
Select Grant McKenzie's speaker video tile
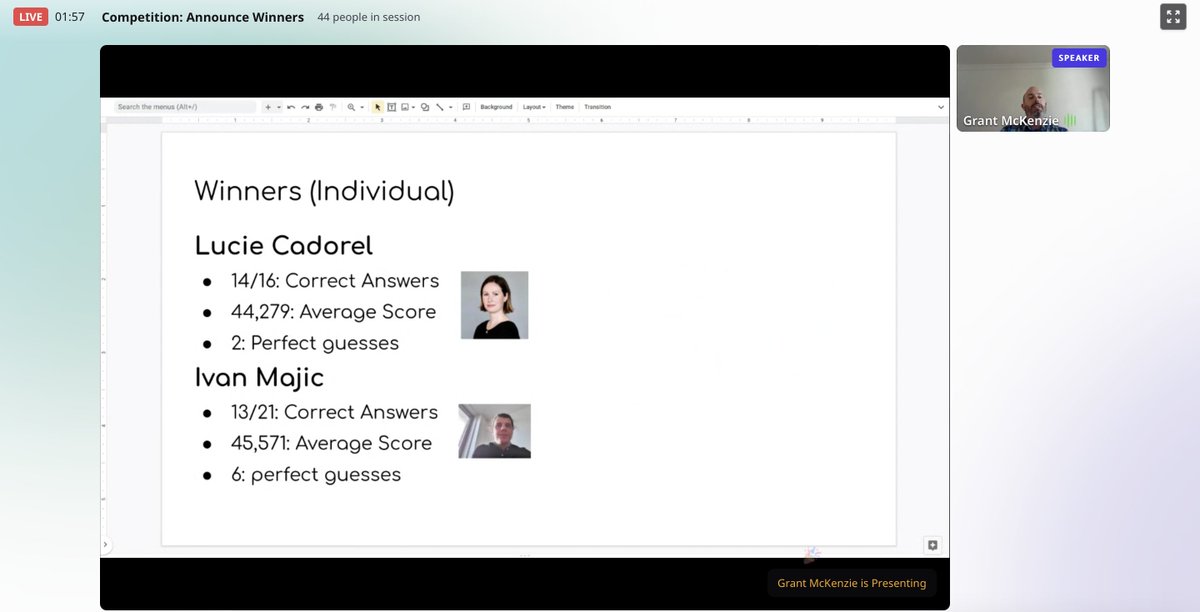(1033, 88)
